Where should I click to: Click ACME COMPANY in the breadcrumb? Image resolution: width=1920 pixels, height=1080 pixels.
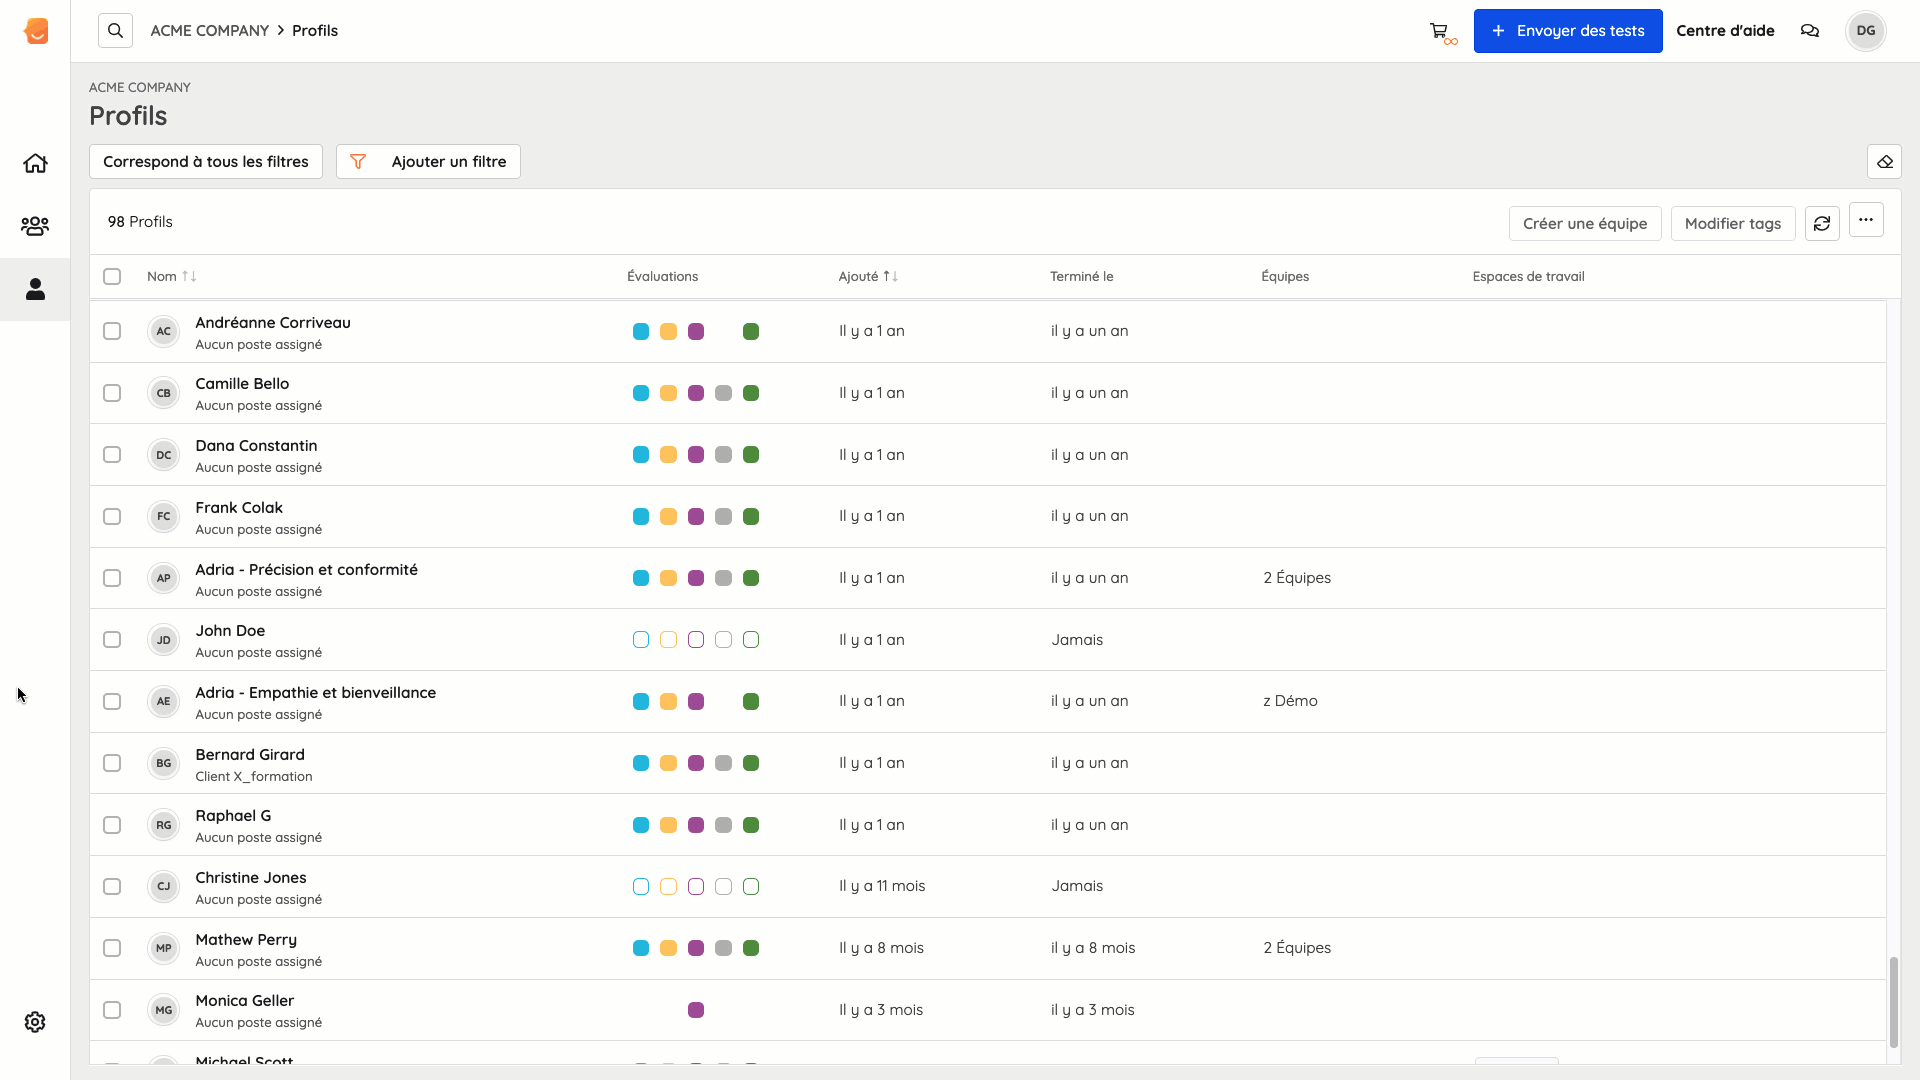click(x=209, y=31)
